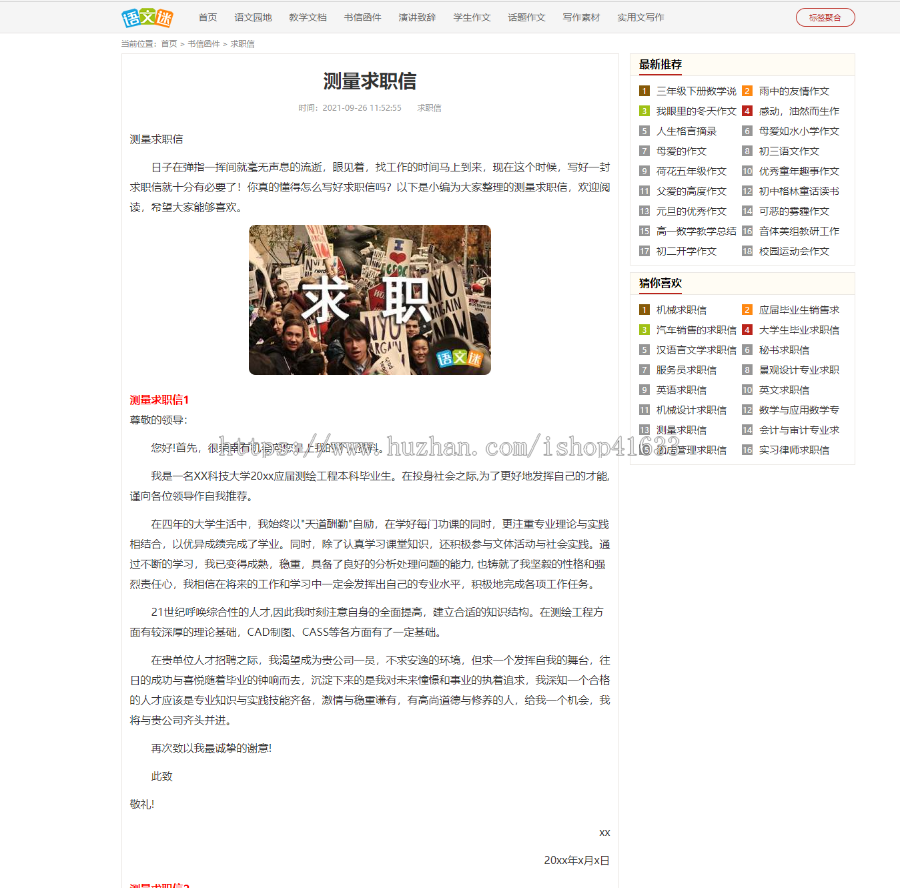Open recommended article 校园运动会作文

[794, 251]
